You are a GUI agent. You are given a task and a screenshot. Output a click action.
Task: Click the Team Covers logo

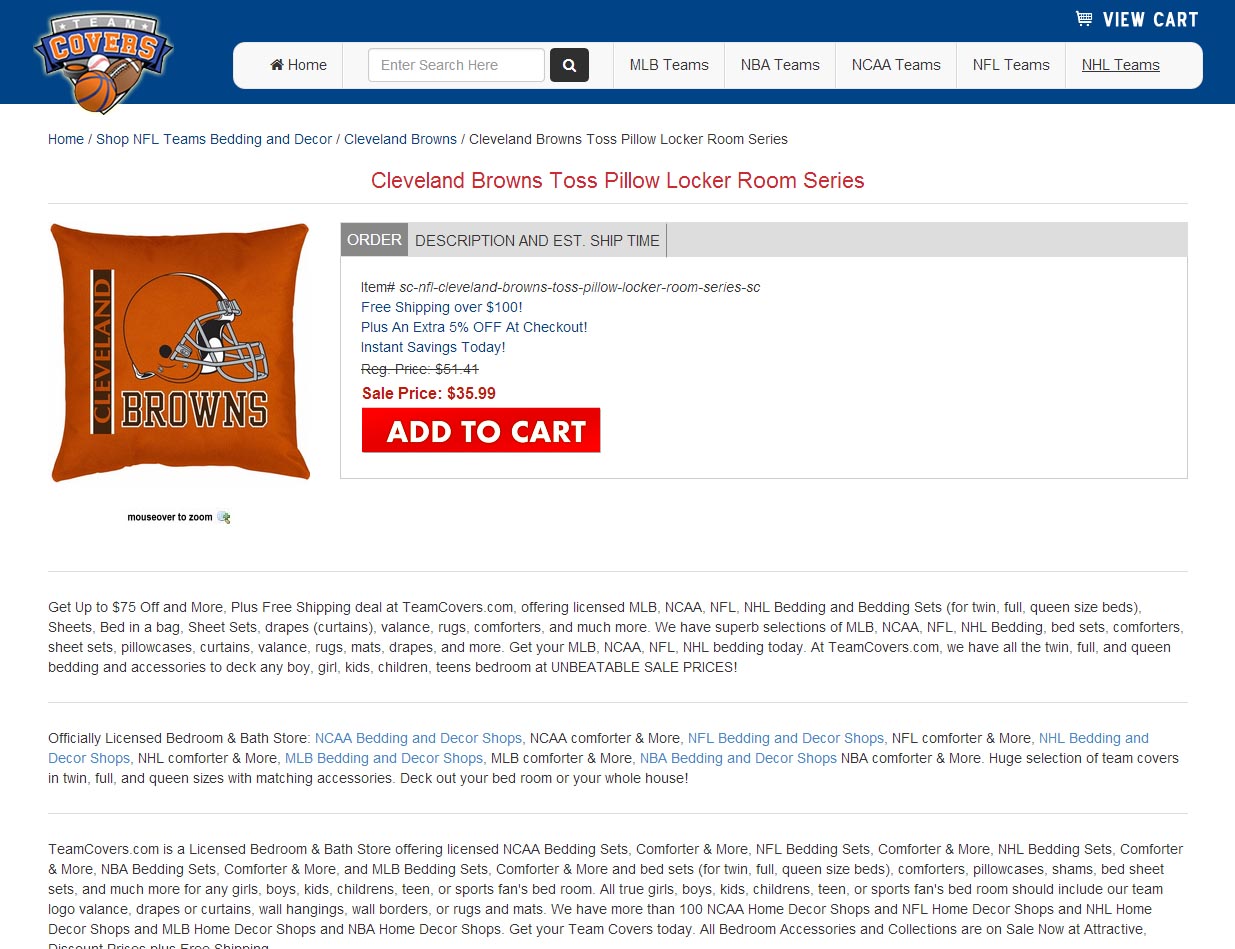pyautogui.click(x=103, y=59)
